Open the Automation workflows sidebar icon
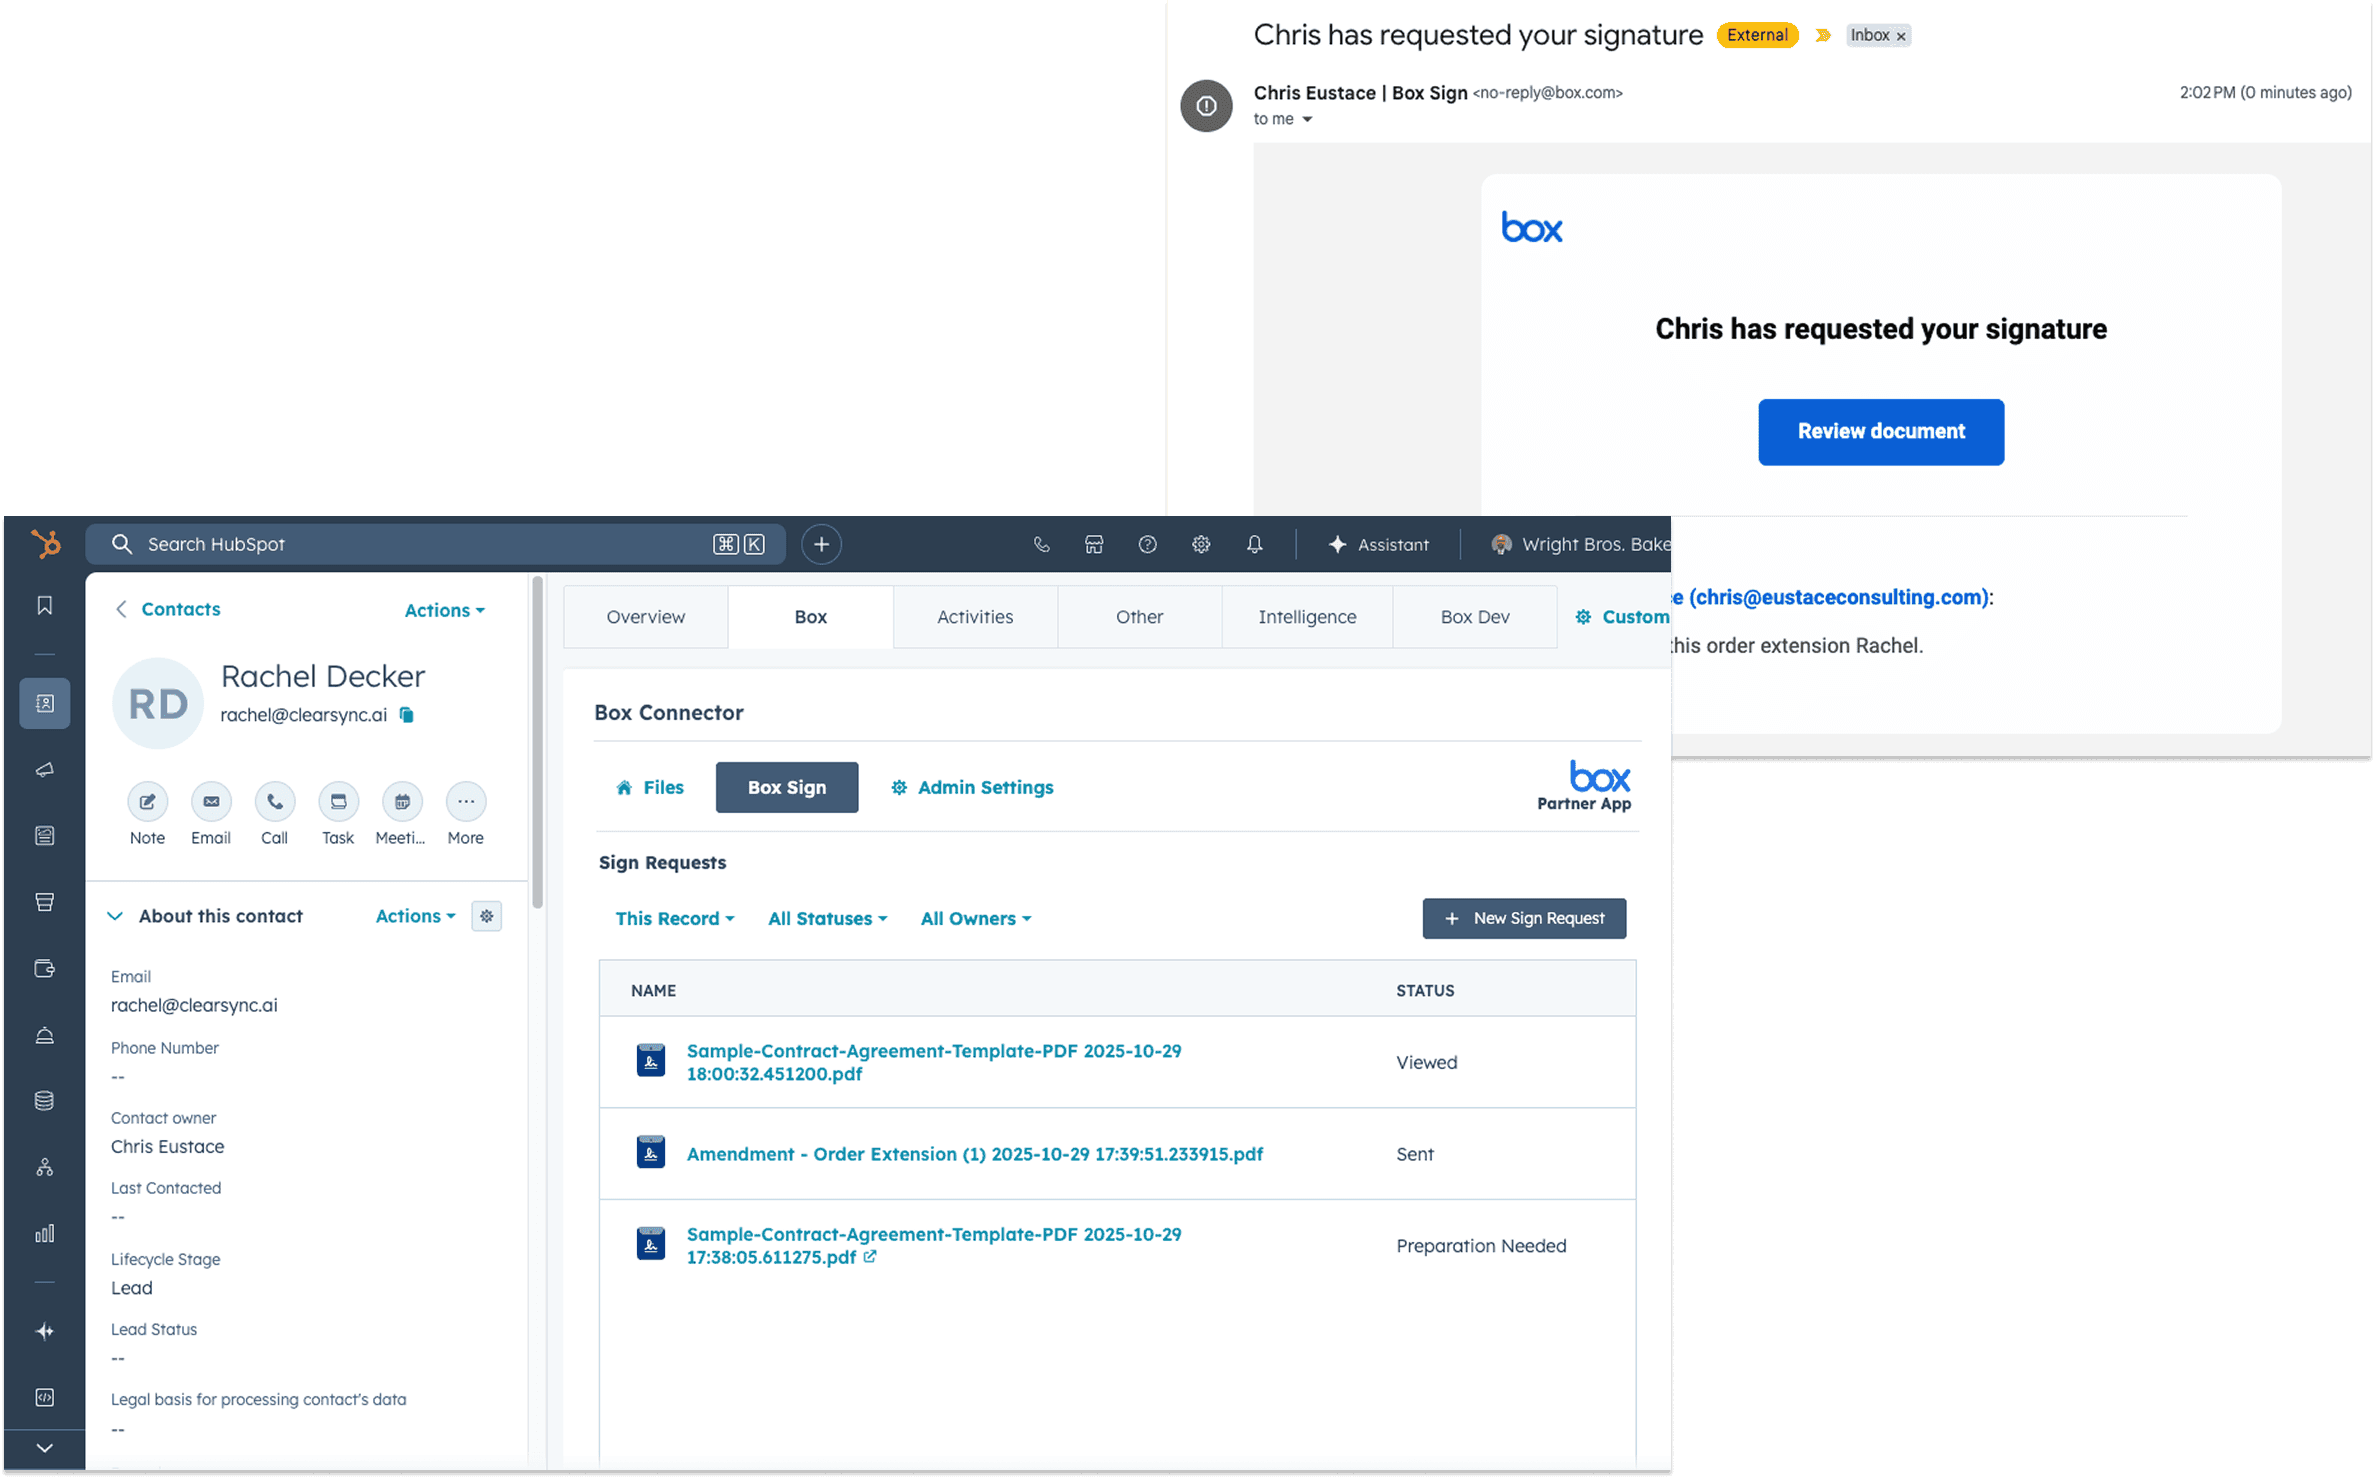This screenshot has height=1478, width=2375. coord(45,1166)
